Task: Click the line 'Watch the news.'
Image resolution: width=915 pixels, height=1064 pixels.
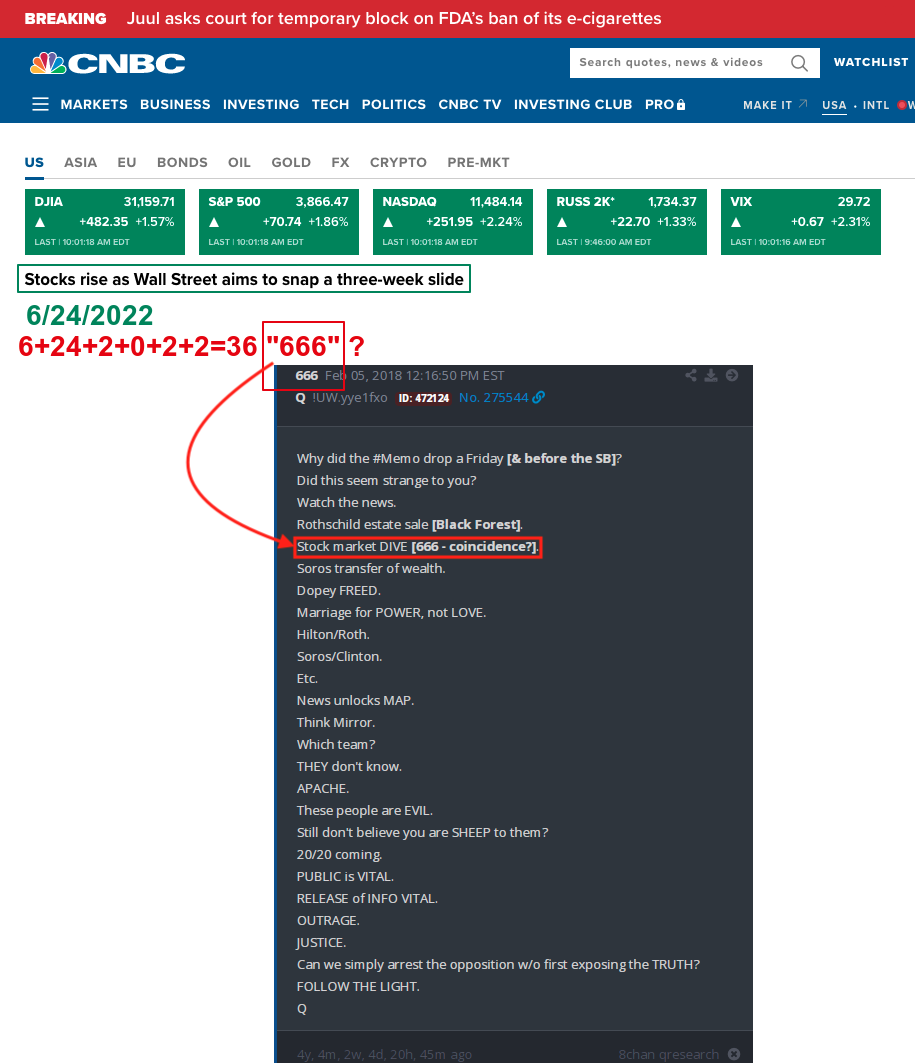Action: [346, 502]
